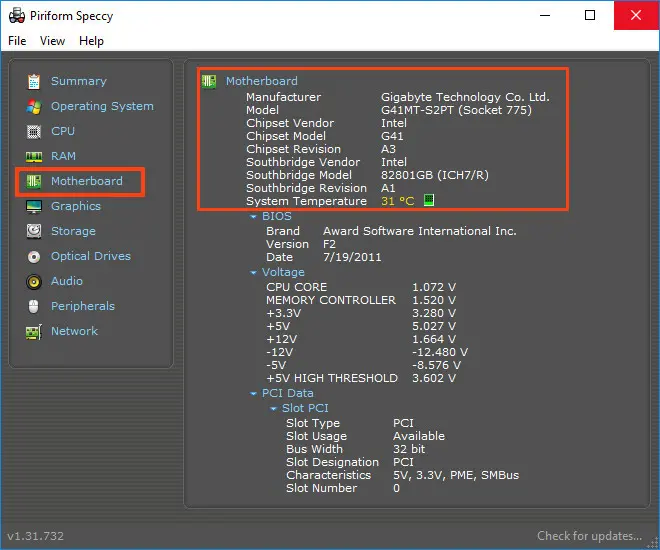Click the Operating System Windows flag icon
This screenshot has width=660, height=550.
tap(34, 107)
